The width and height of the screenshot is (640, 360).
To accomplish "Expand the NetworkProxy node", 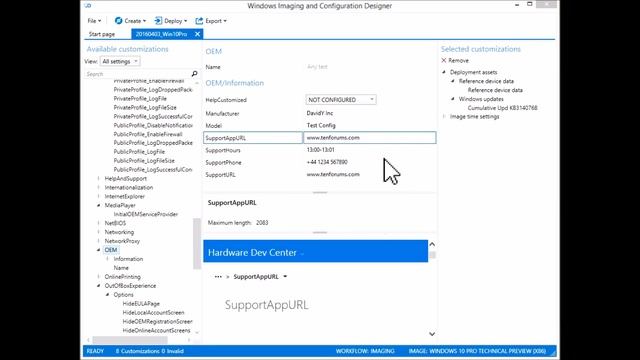I will pos(98,241).
